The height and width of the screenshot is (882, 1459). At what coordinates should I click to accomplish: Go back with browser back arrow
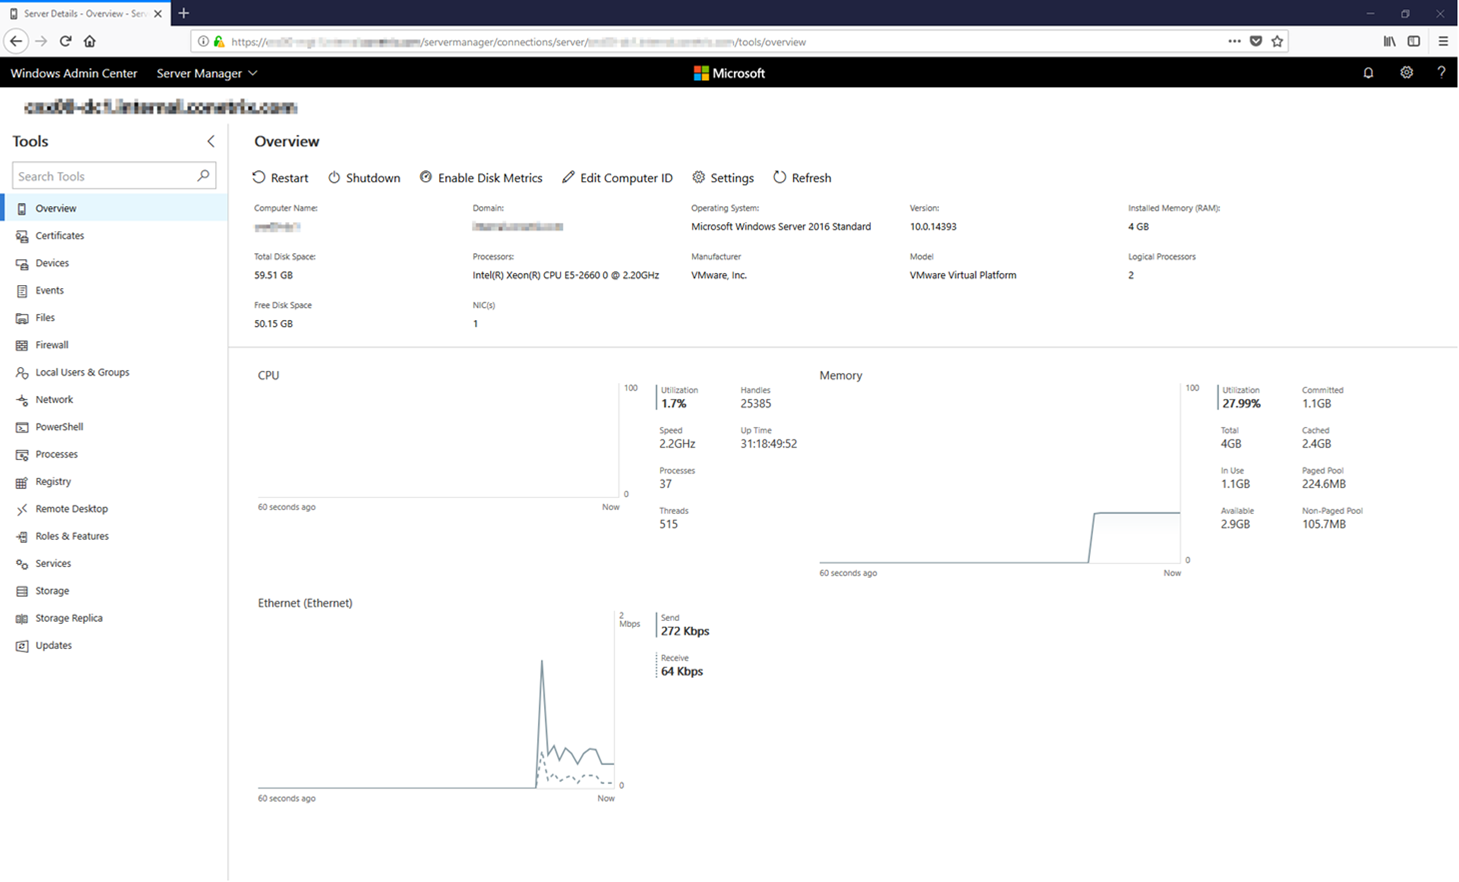coord(16,41)
